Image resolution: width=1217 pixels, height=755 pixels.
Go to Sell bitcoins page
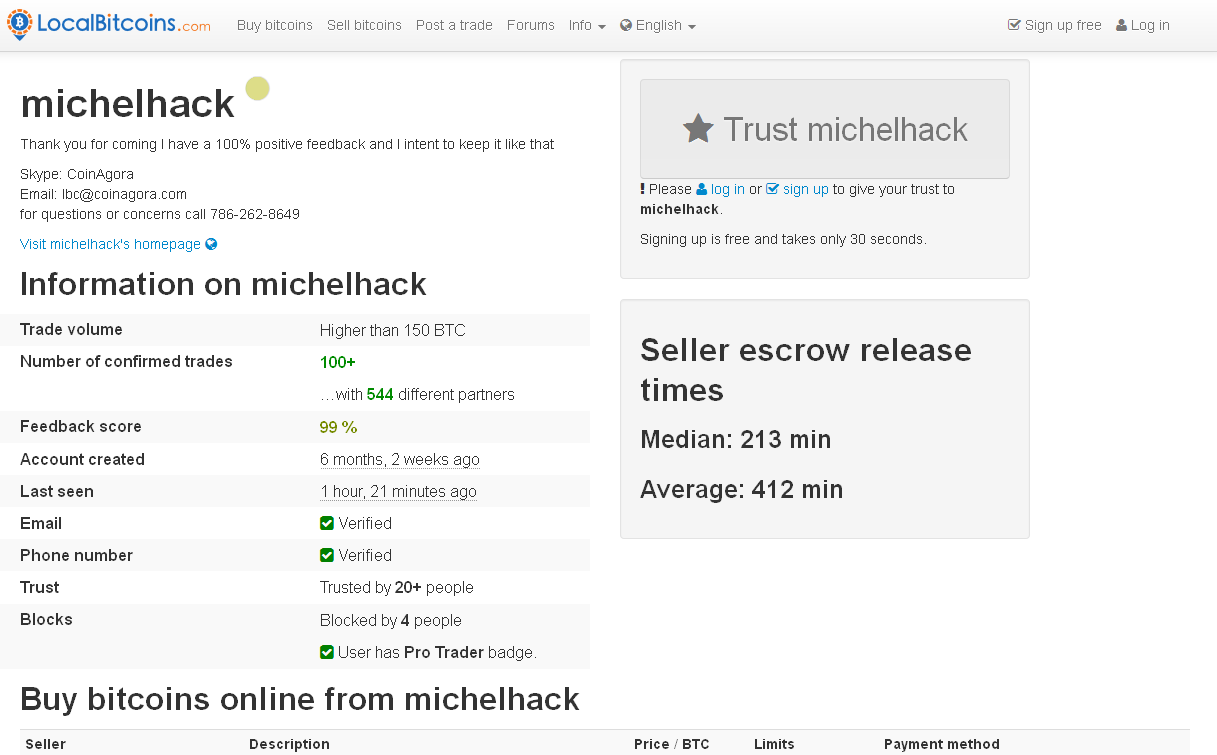(x=364, y=25)
